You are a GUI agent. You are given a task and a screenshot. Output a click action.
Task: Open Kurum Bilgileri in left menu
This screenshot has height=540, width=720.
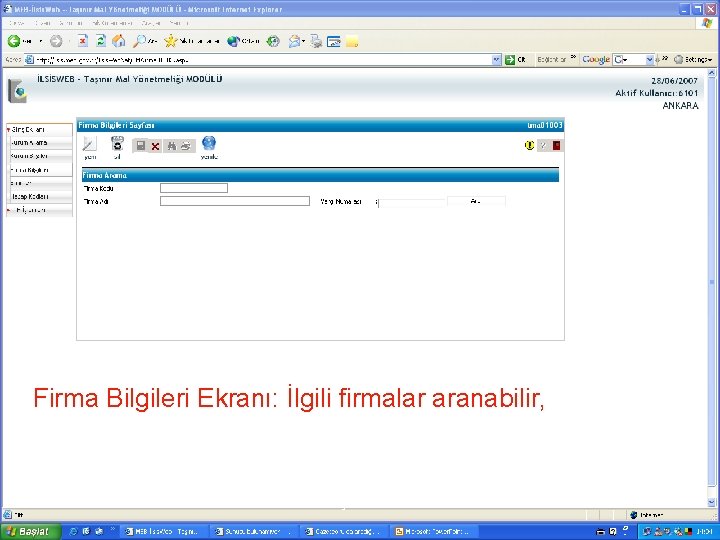click(40, 156)
